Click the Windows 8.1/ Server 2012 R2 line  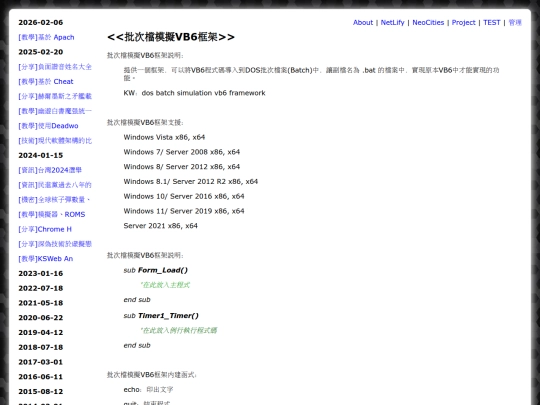191,182
